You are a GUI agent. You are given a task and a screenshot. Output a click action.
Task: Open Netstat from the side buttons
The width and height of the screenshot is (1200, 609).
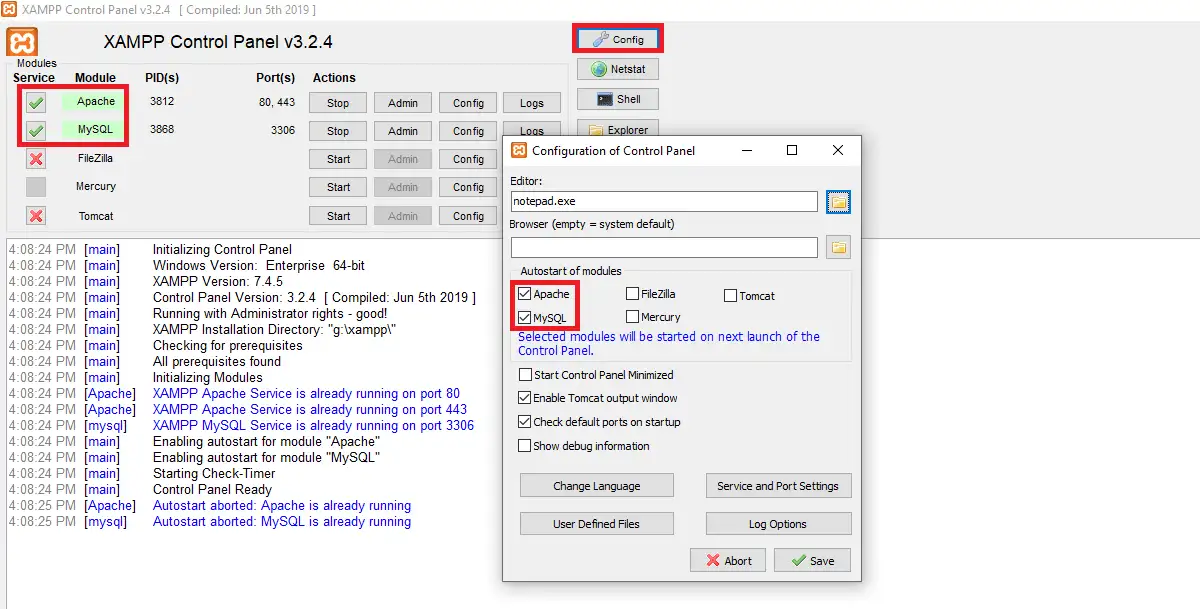(x=618, y=70)
